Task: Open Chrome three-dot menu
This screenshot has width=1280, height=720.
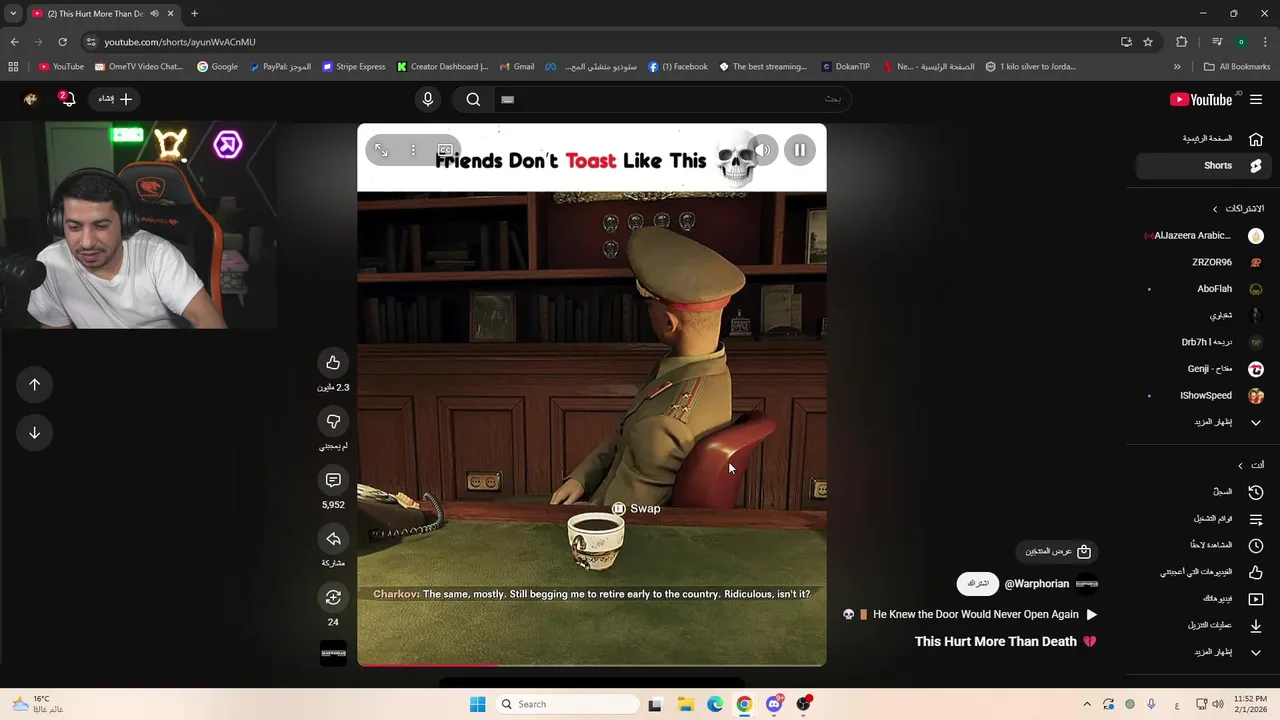Action: point(1265,42)
